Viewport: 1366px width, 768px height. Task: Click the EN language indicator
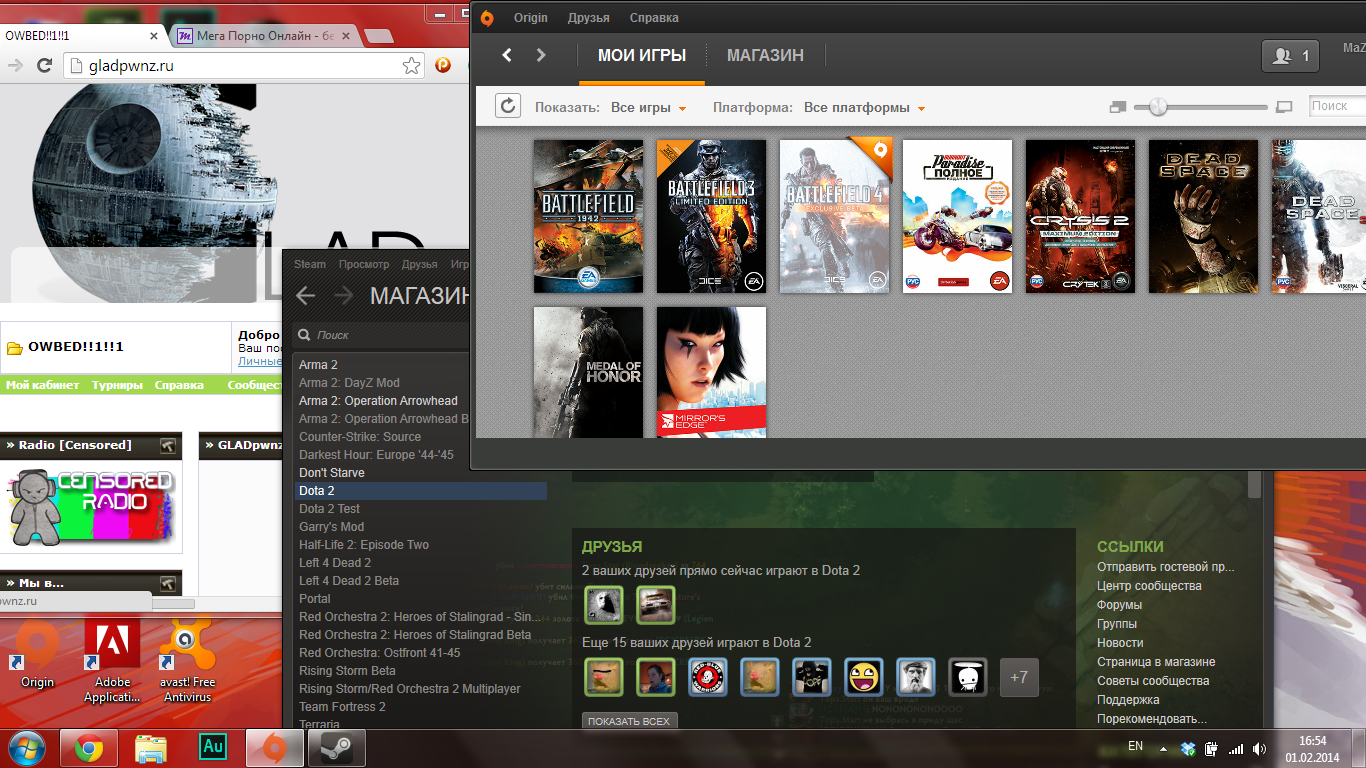pos(1135,746)
